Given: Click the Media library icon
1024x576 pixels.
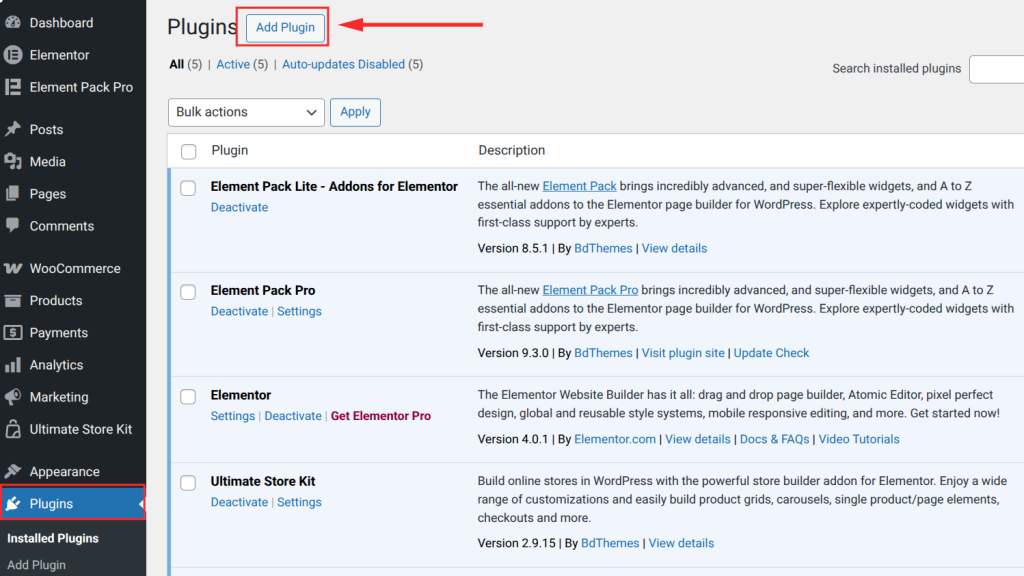Looking at the screenshot, I should tap(15, 161).
